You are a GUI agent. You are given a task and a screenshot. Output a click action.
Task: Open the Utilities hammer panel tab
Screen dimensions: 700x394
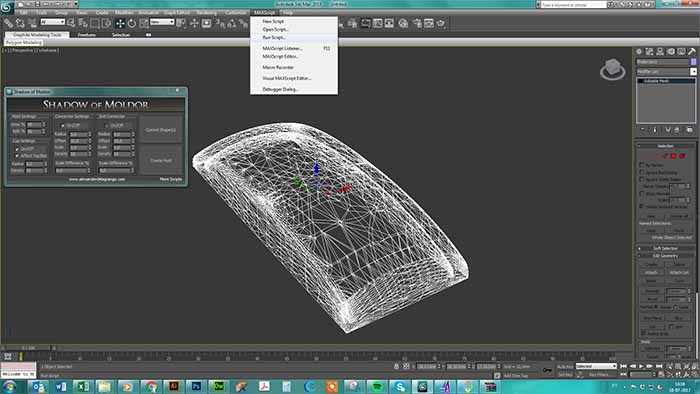[x=692, y=52]
